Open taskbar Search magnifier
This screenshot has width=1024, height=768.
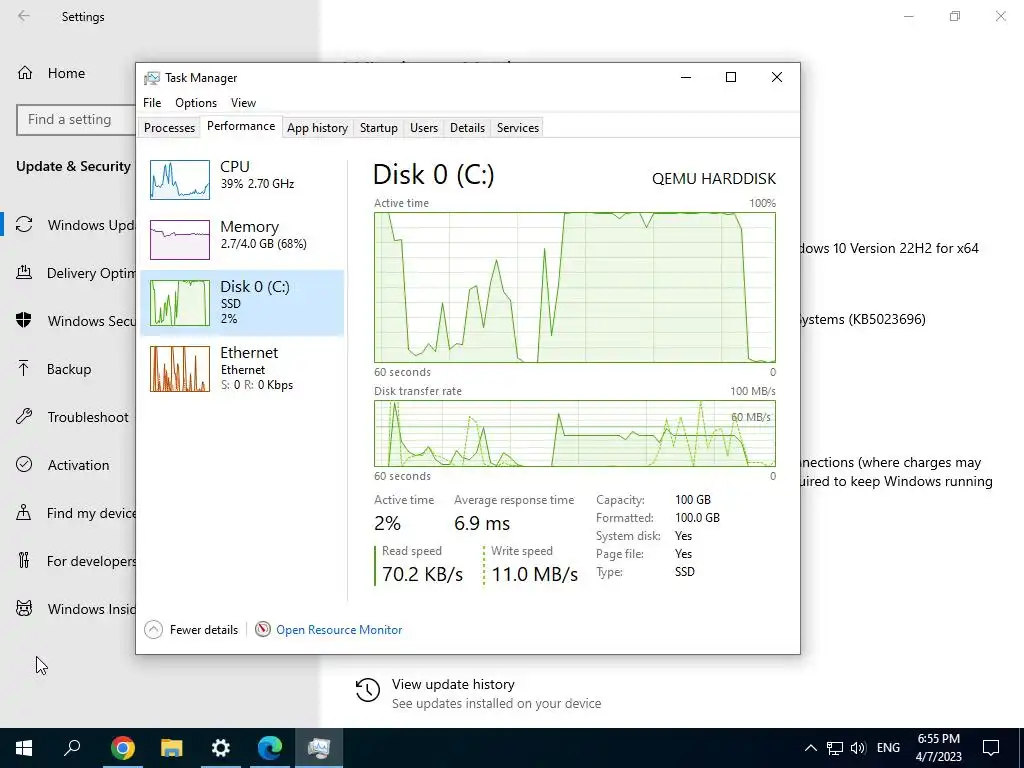coord(72,748)
